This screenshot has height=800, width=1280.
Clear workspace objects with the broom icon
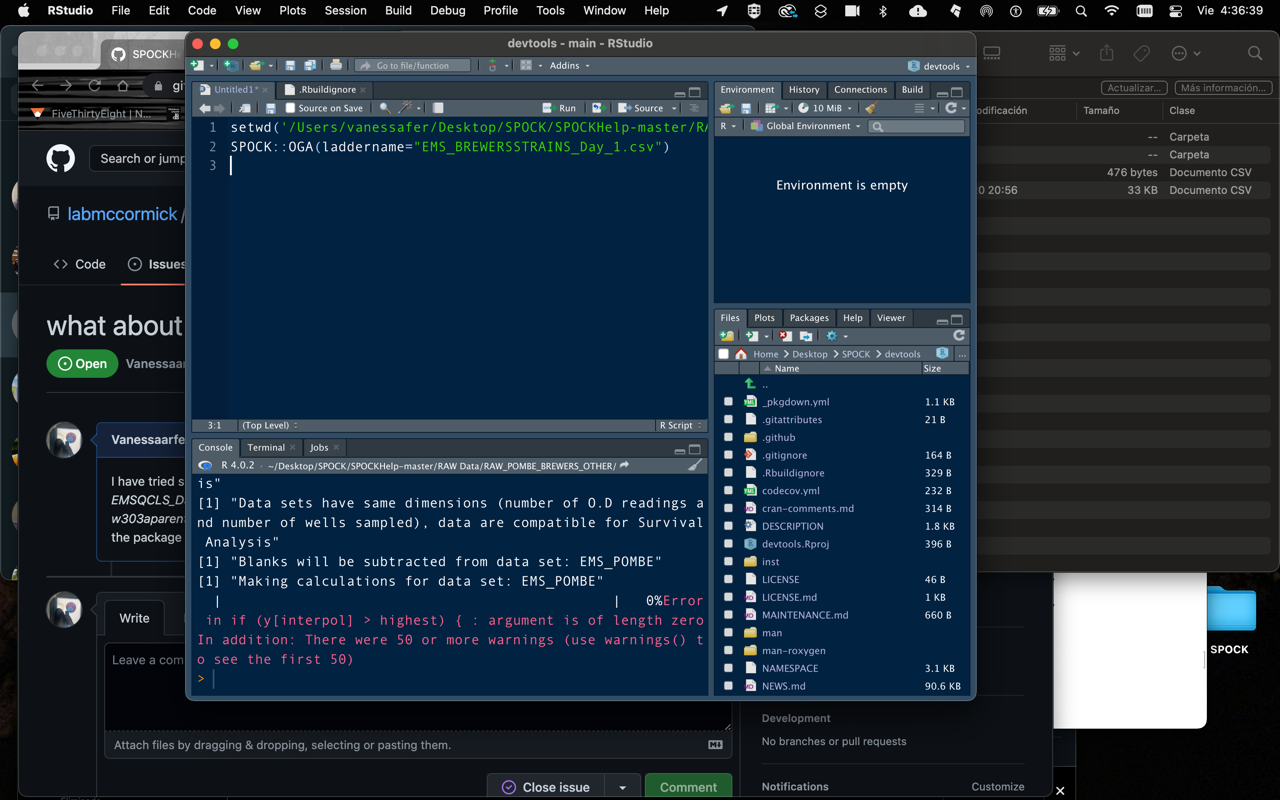tap(869, 108)
